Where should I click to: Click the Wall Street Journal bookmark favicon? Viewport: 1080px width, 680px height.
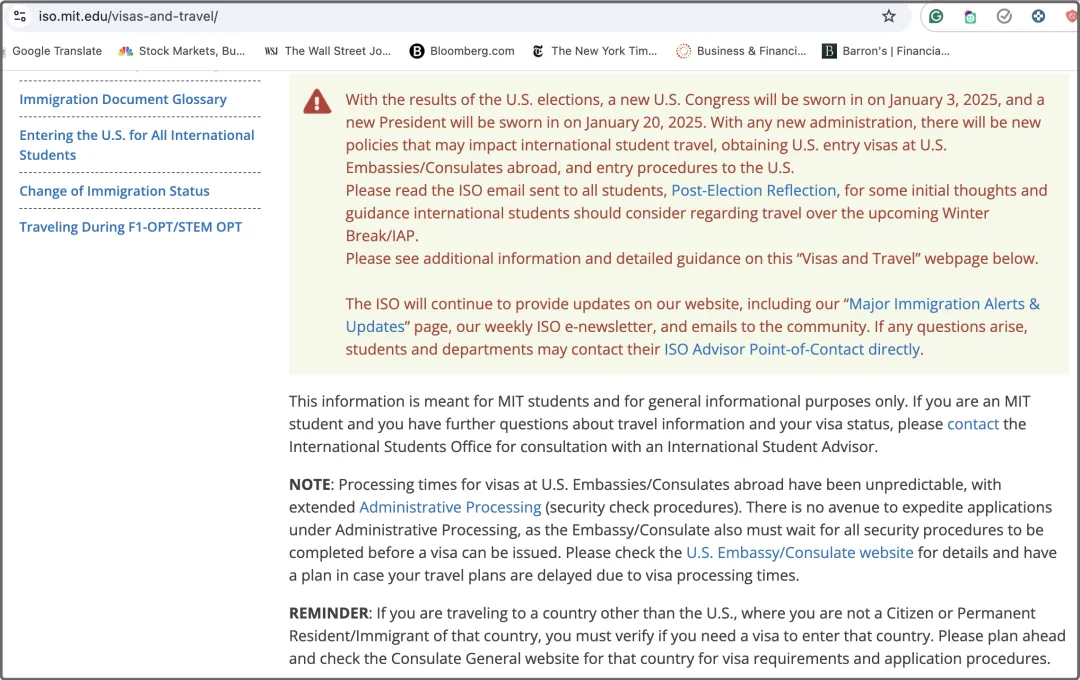click(271, 51)
